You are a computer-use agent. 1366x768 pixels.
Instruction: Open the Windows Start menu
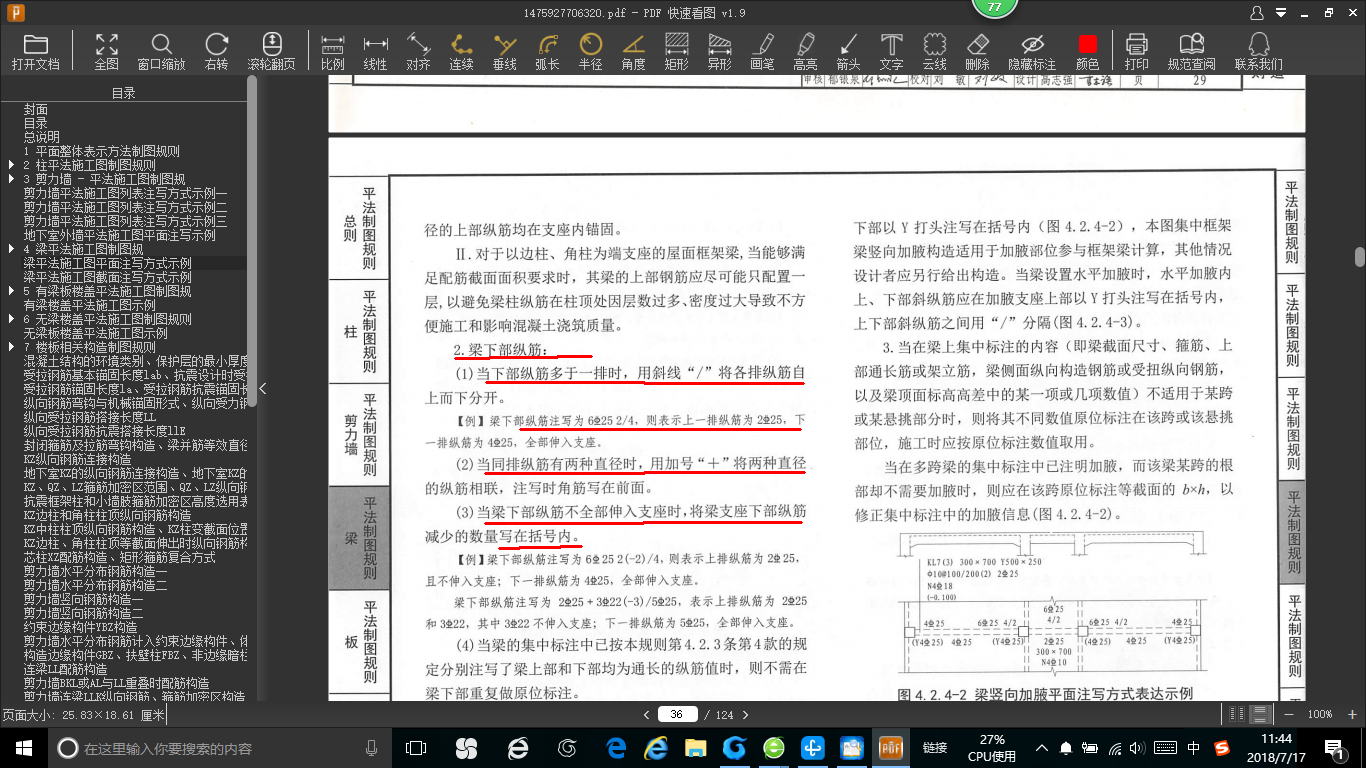click(22, 747)
